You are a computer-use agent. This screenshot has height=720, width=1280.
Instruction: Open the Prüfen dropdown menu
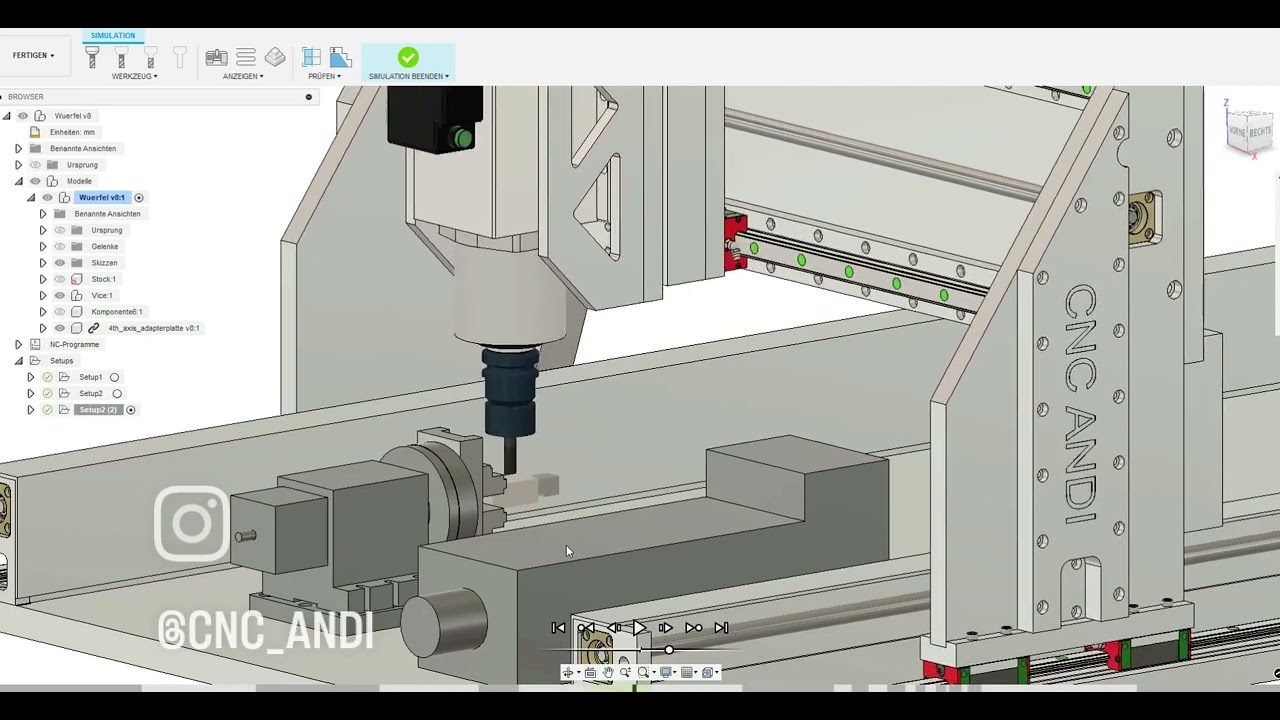(x=325, y=77)
